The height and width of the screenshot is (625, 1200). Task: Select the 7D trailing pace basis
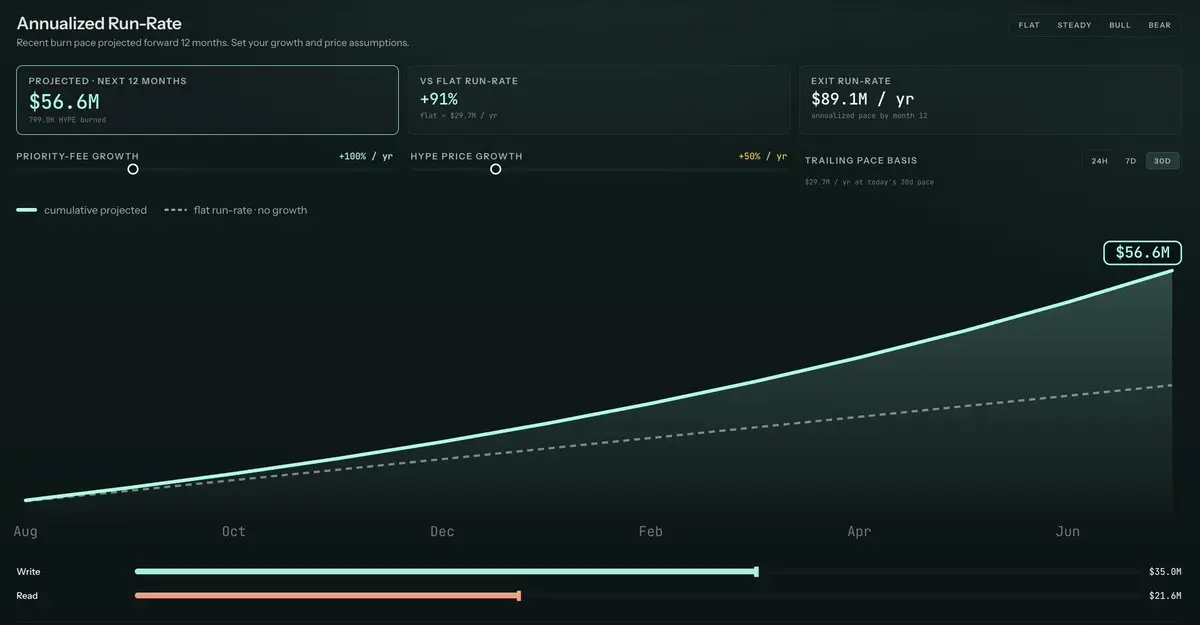tap(1131, 160)
